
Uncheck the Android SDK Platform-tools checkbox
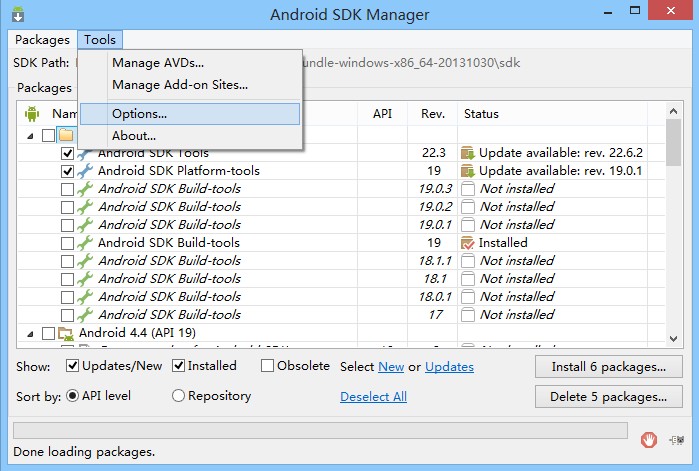67,171
